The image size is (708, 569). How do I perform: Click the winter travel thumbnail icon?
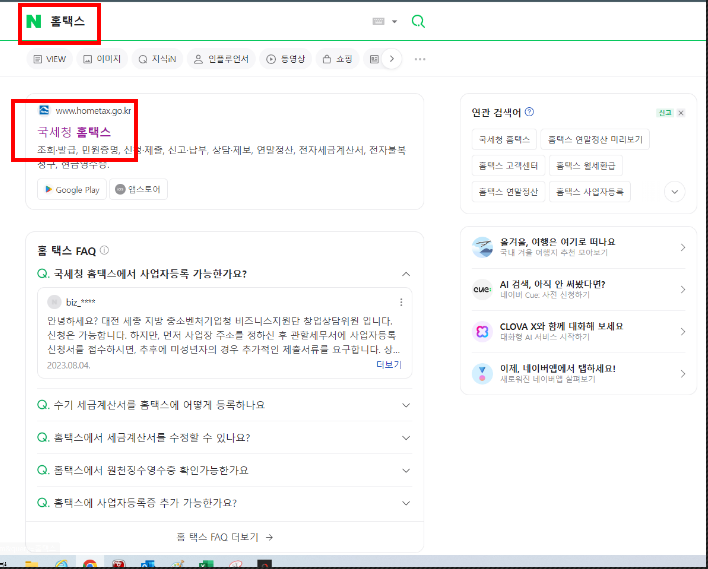[482, 247]
